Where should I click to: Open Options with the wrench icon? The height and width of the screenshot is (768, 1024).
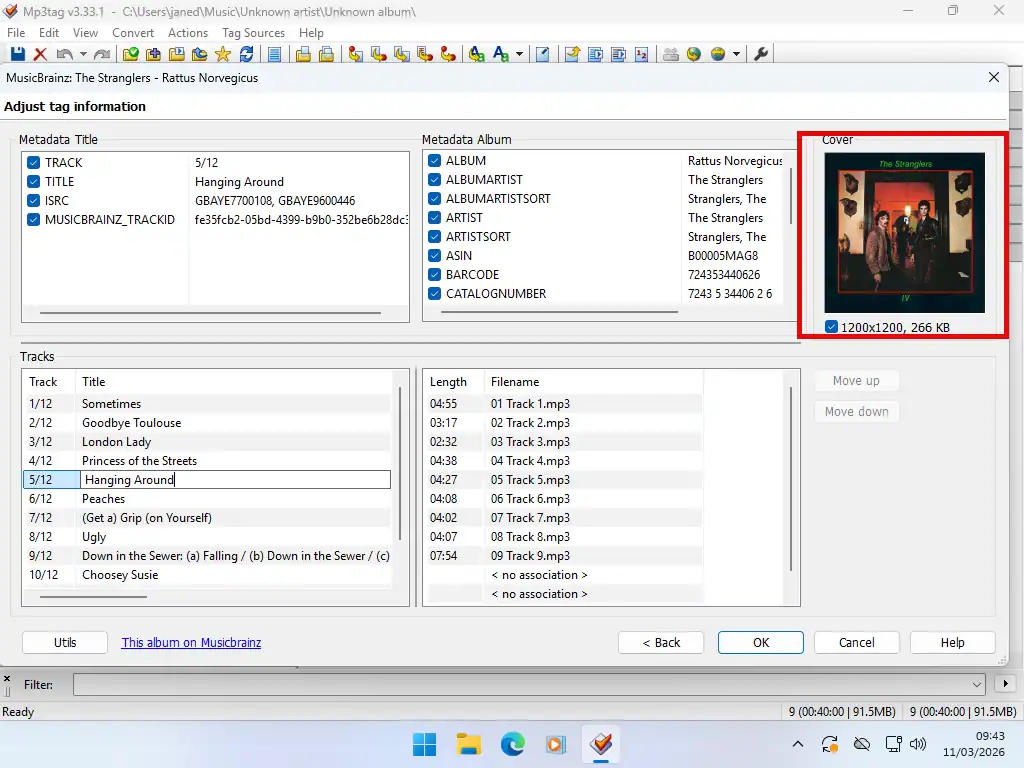761,54
